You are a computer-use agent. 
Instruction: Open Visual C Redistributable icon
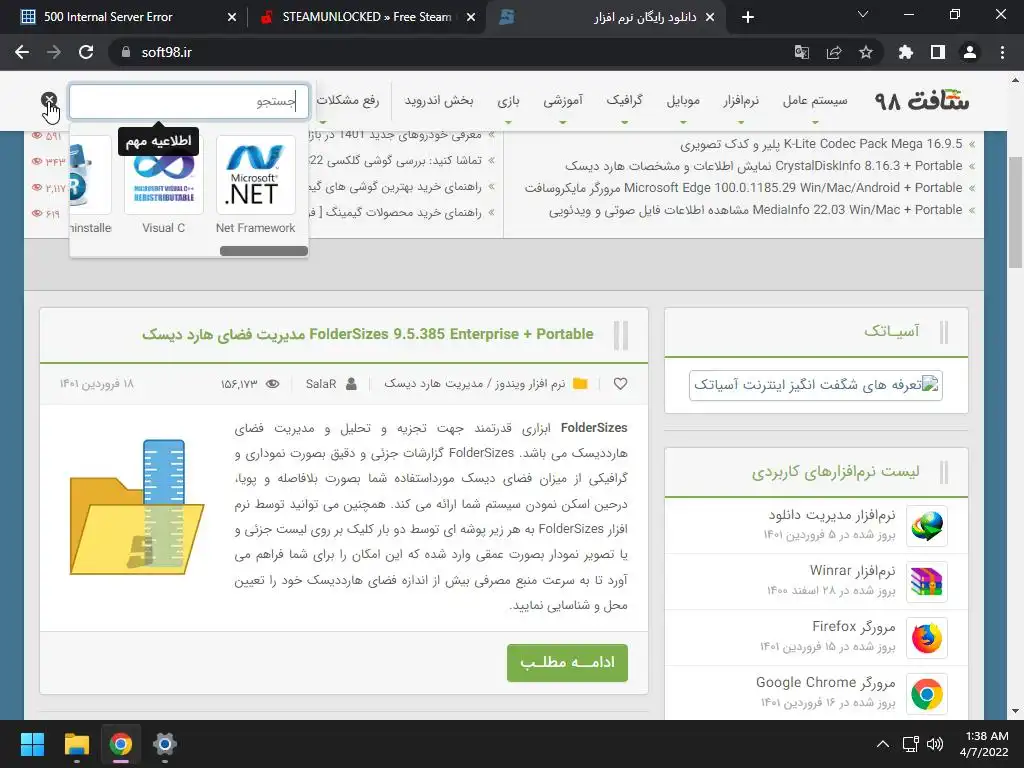pos(164,175)
